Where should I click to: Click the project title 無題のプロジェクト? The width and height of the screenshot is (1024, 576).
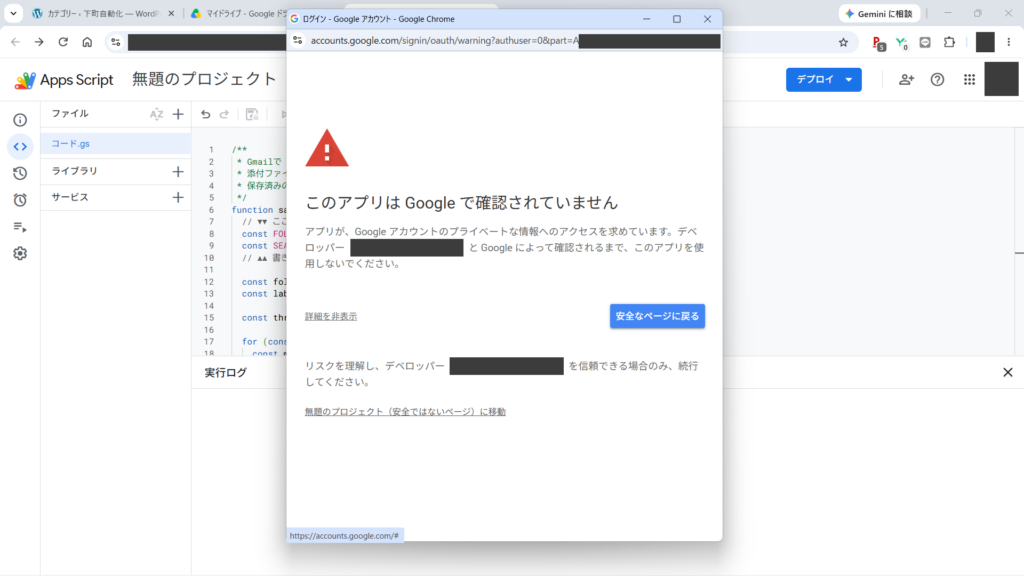click(x=204, y=80)
